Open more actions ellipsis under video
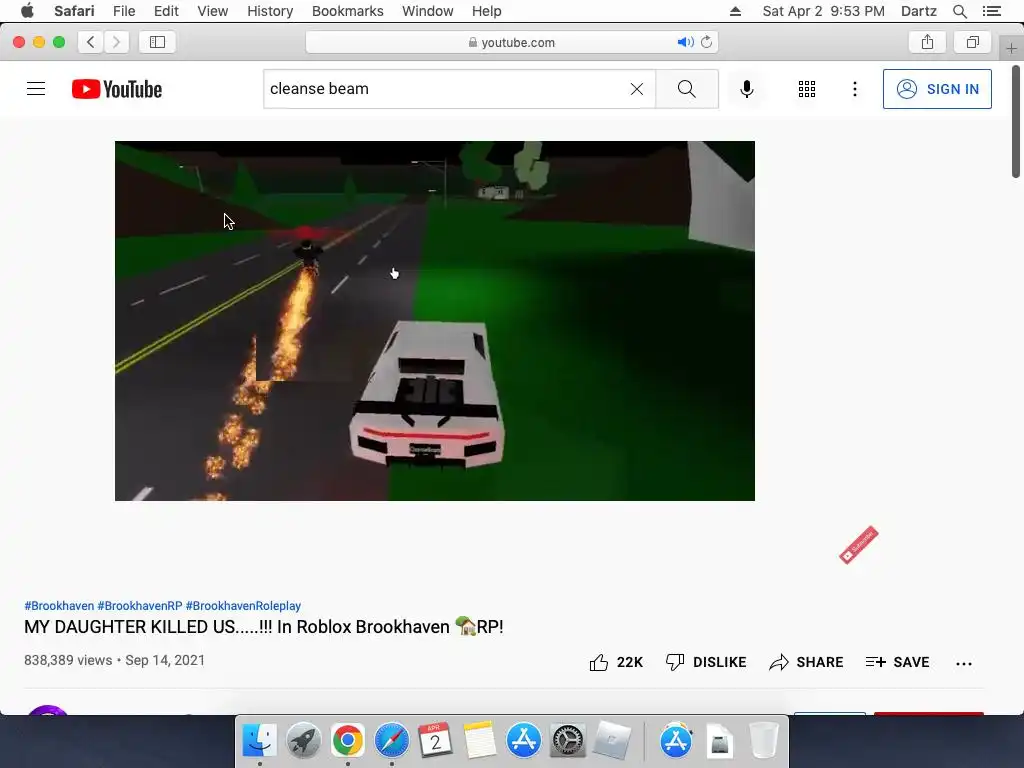 tap(963, 664)
